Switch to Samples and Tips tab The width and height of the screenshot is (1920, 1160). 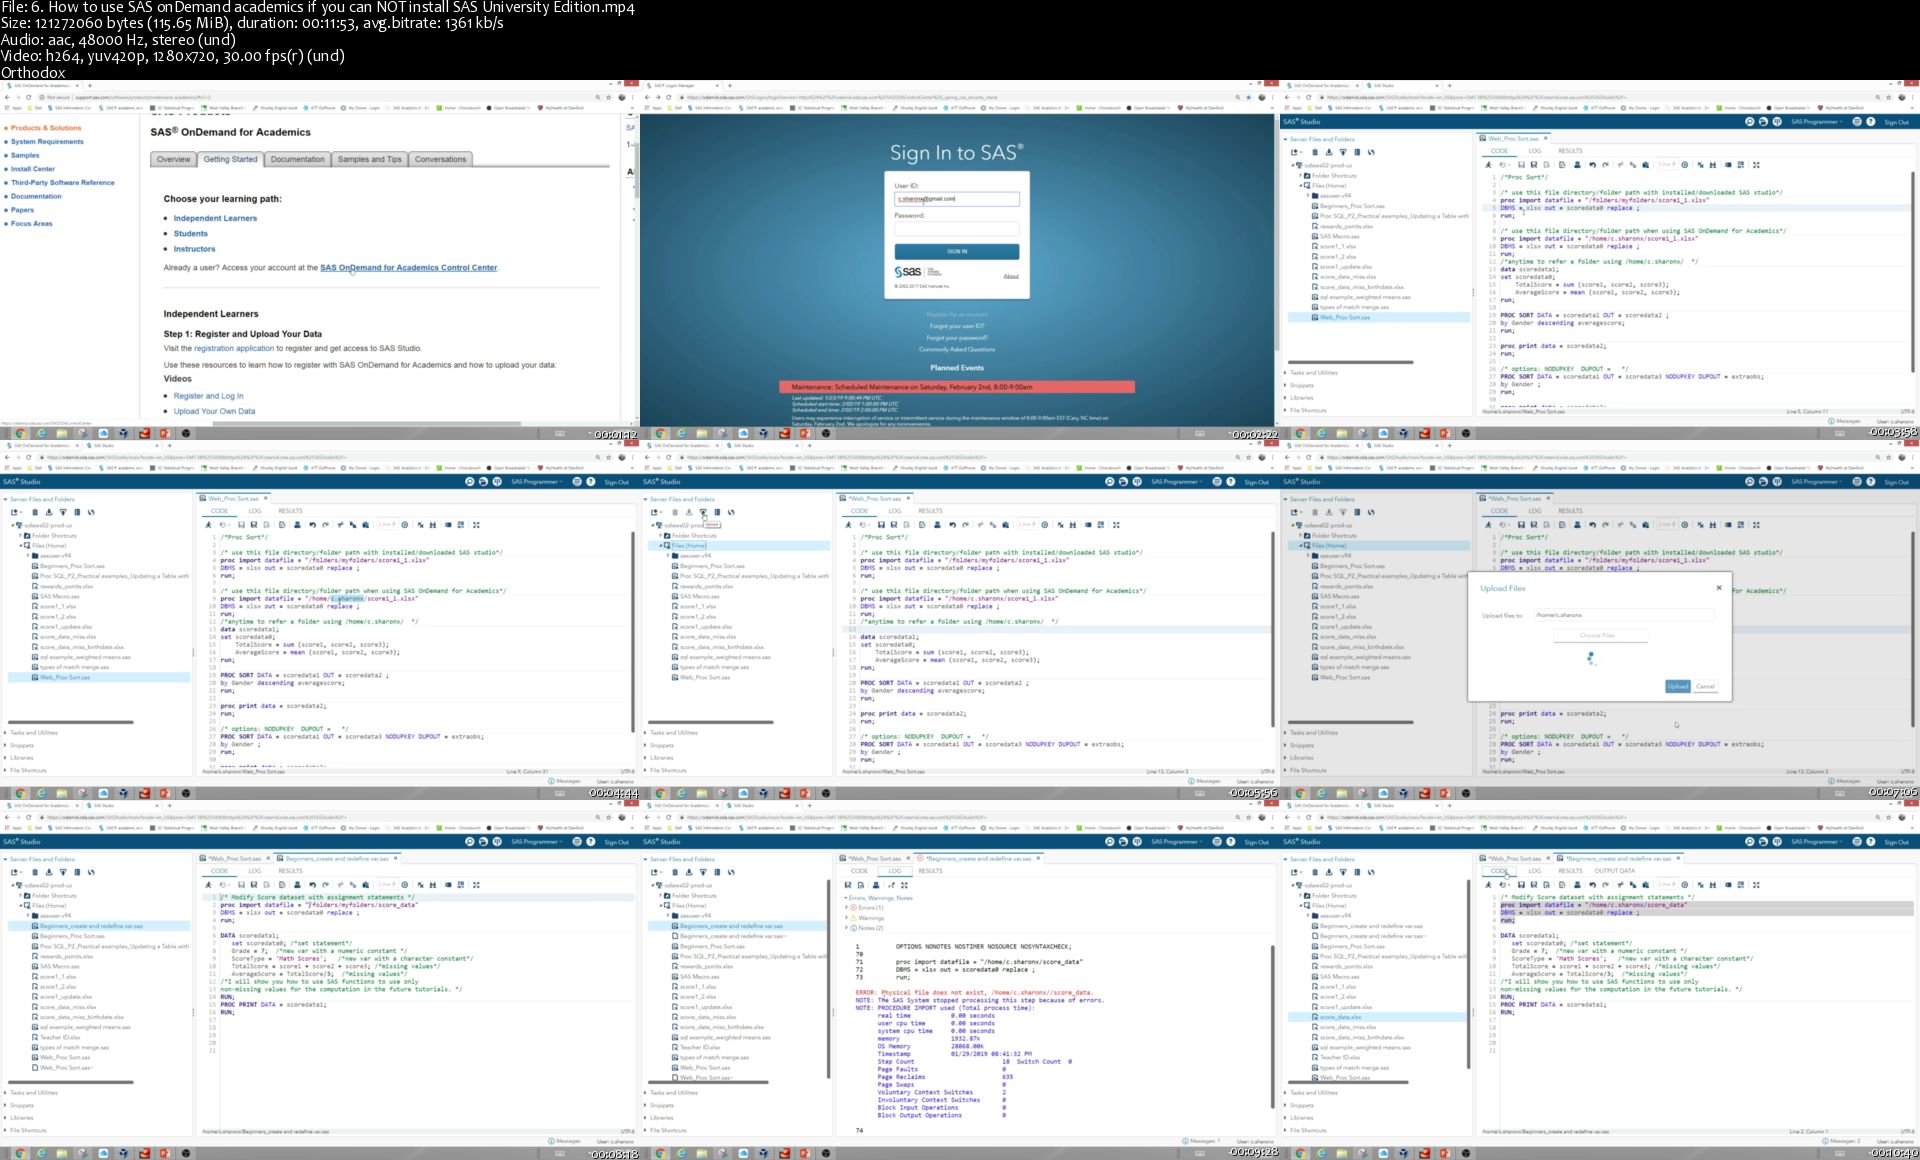(369, 159)
